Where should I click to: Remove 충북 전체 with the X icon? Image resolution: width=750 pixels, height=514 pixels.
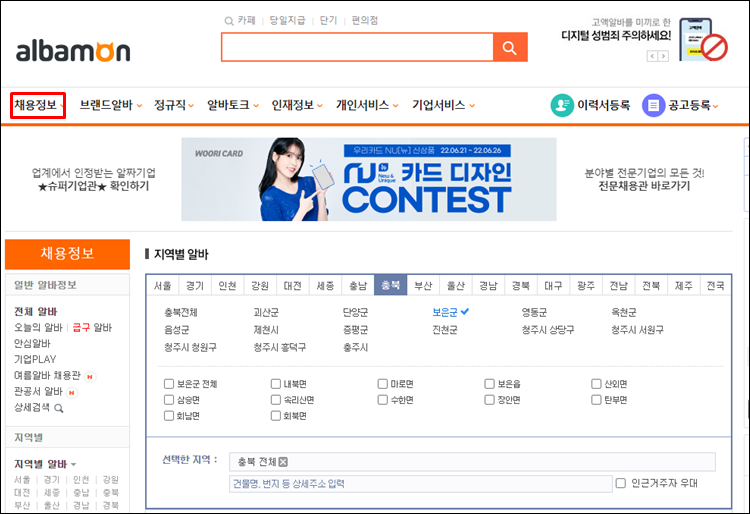[x=283, y=462]
